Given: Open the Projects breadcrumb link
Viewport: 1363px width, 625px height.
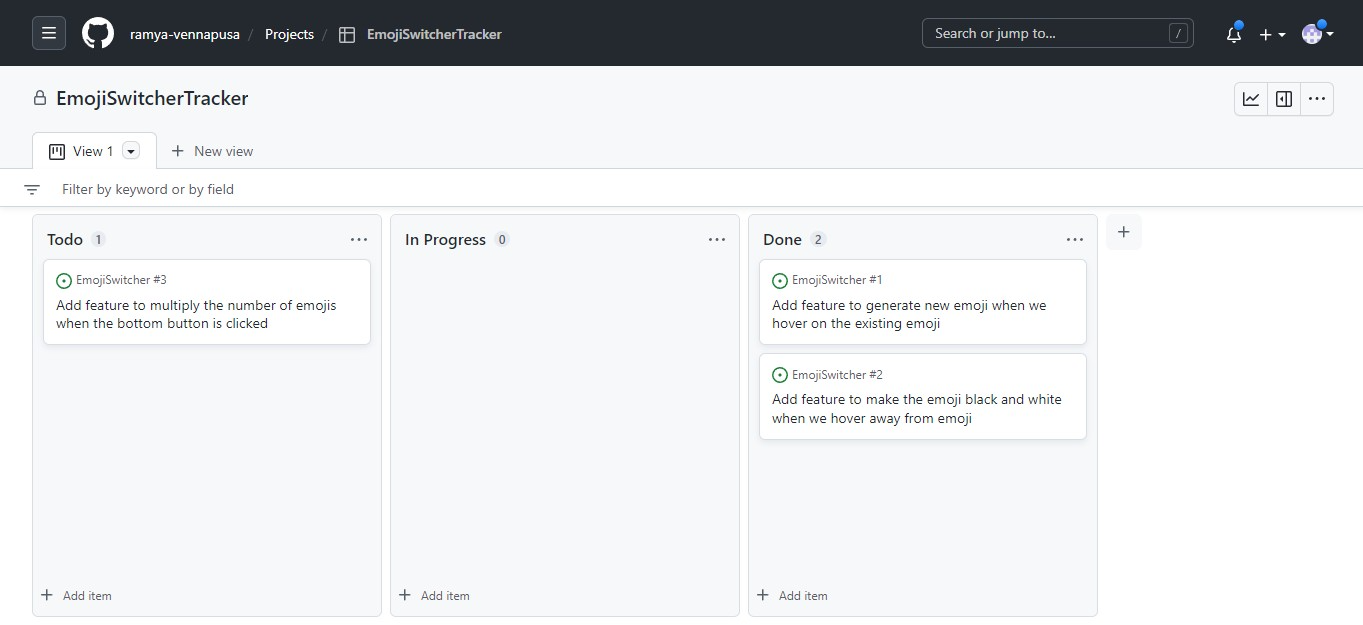Looking at the screenshot, I should (289, 34).
